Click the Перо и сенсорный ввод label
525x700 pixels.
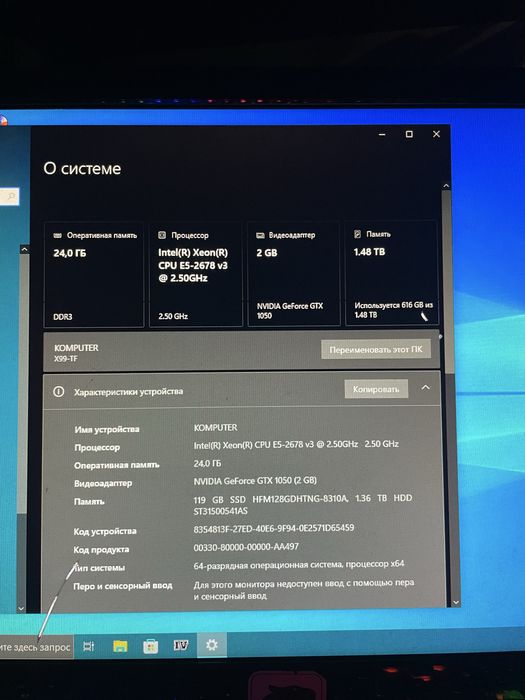pos(123,586)
